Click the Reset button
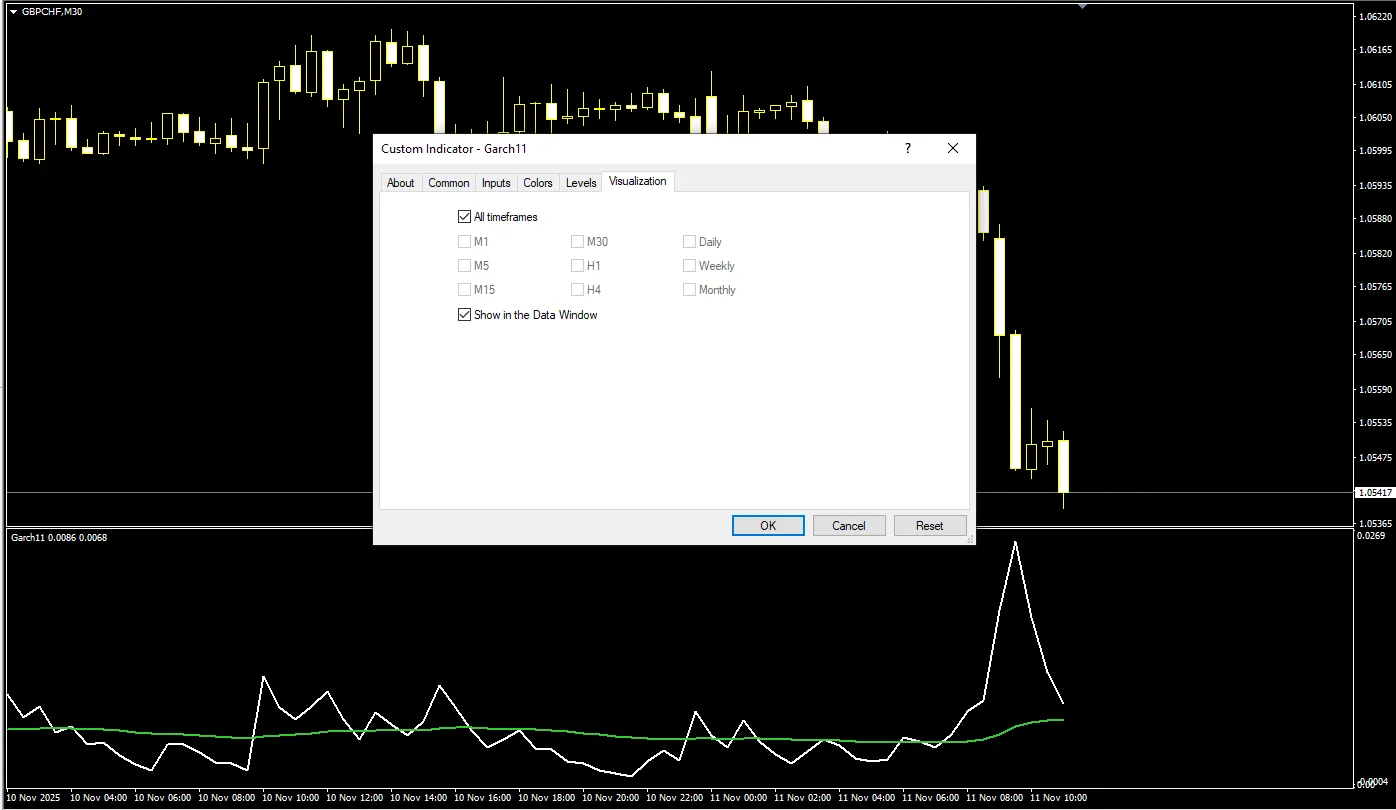Screen dimensions: 1396x810 [x=929, y=526]
